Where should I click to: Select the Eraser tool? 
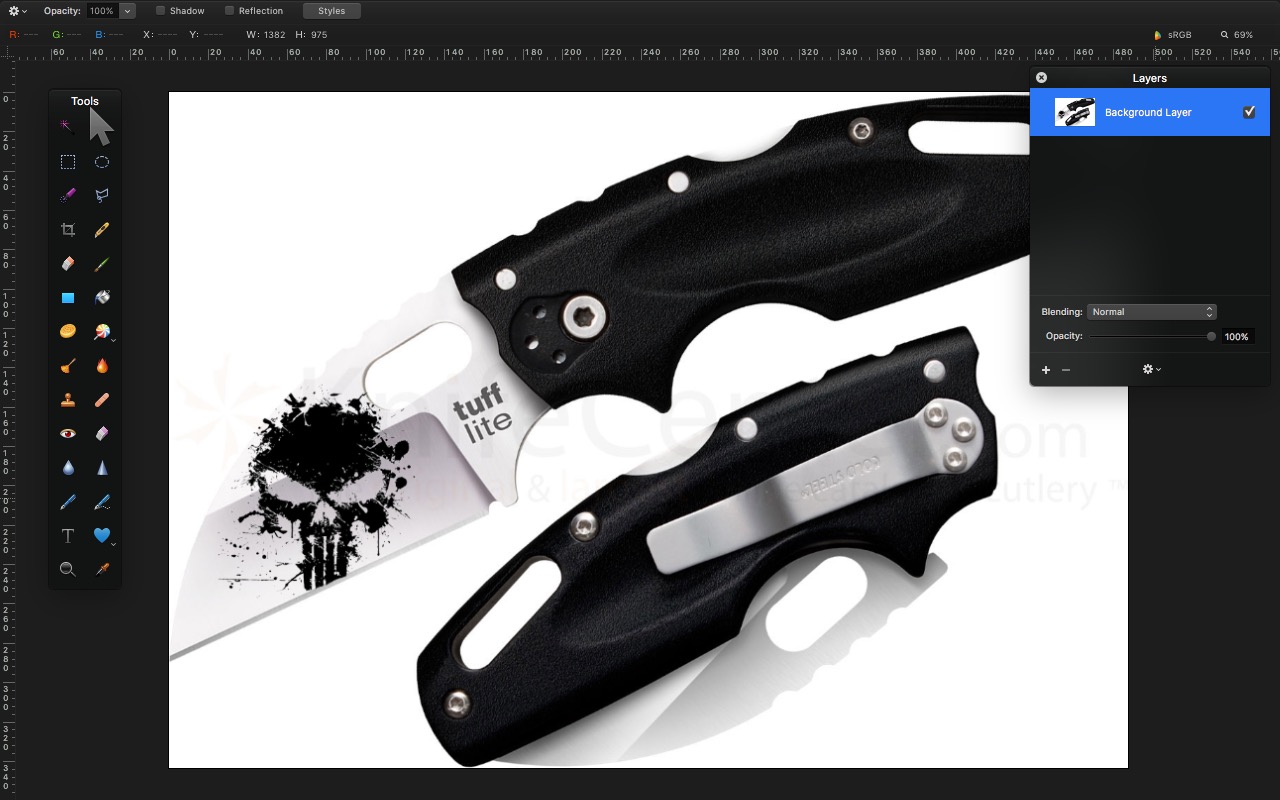point(68,264)
